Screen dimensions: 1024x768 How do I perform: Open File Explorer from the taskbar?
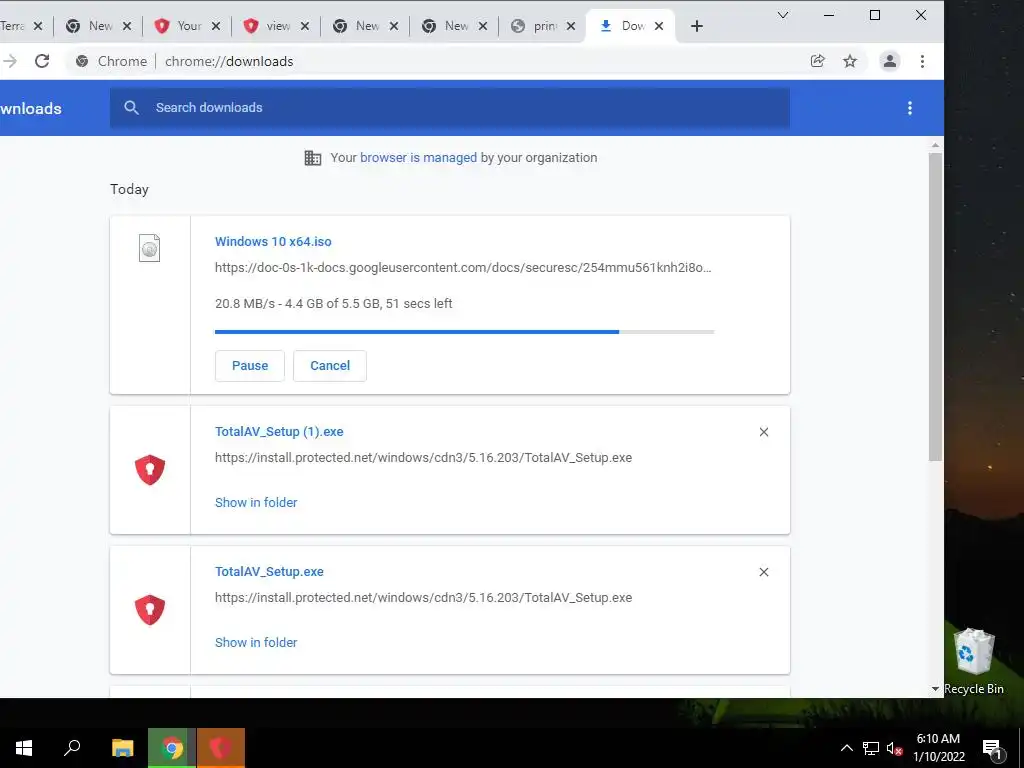122,748
